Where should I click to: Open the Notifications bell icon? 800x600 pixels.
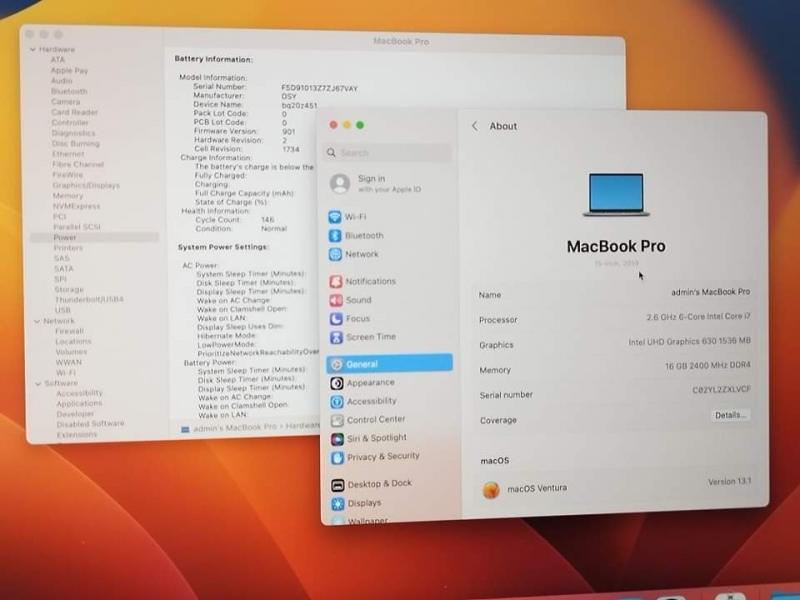pos(336,282)
